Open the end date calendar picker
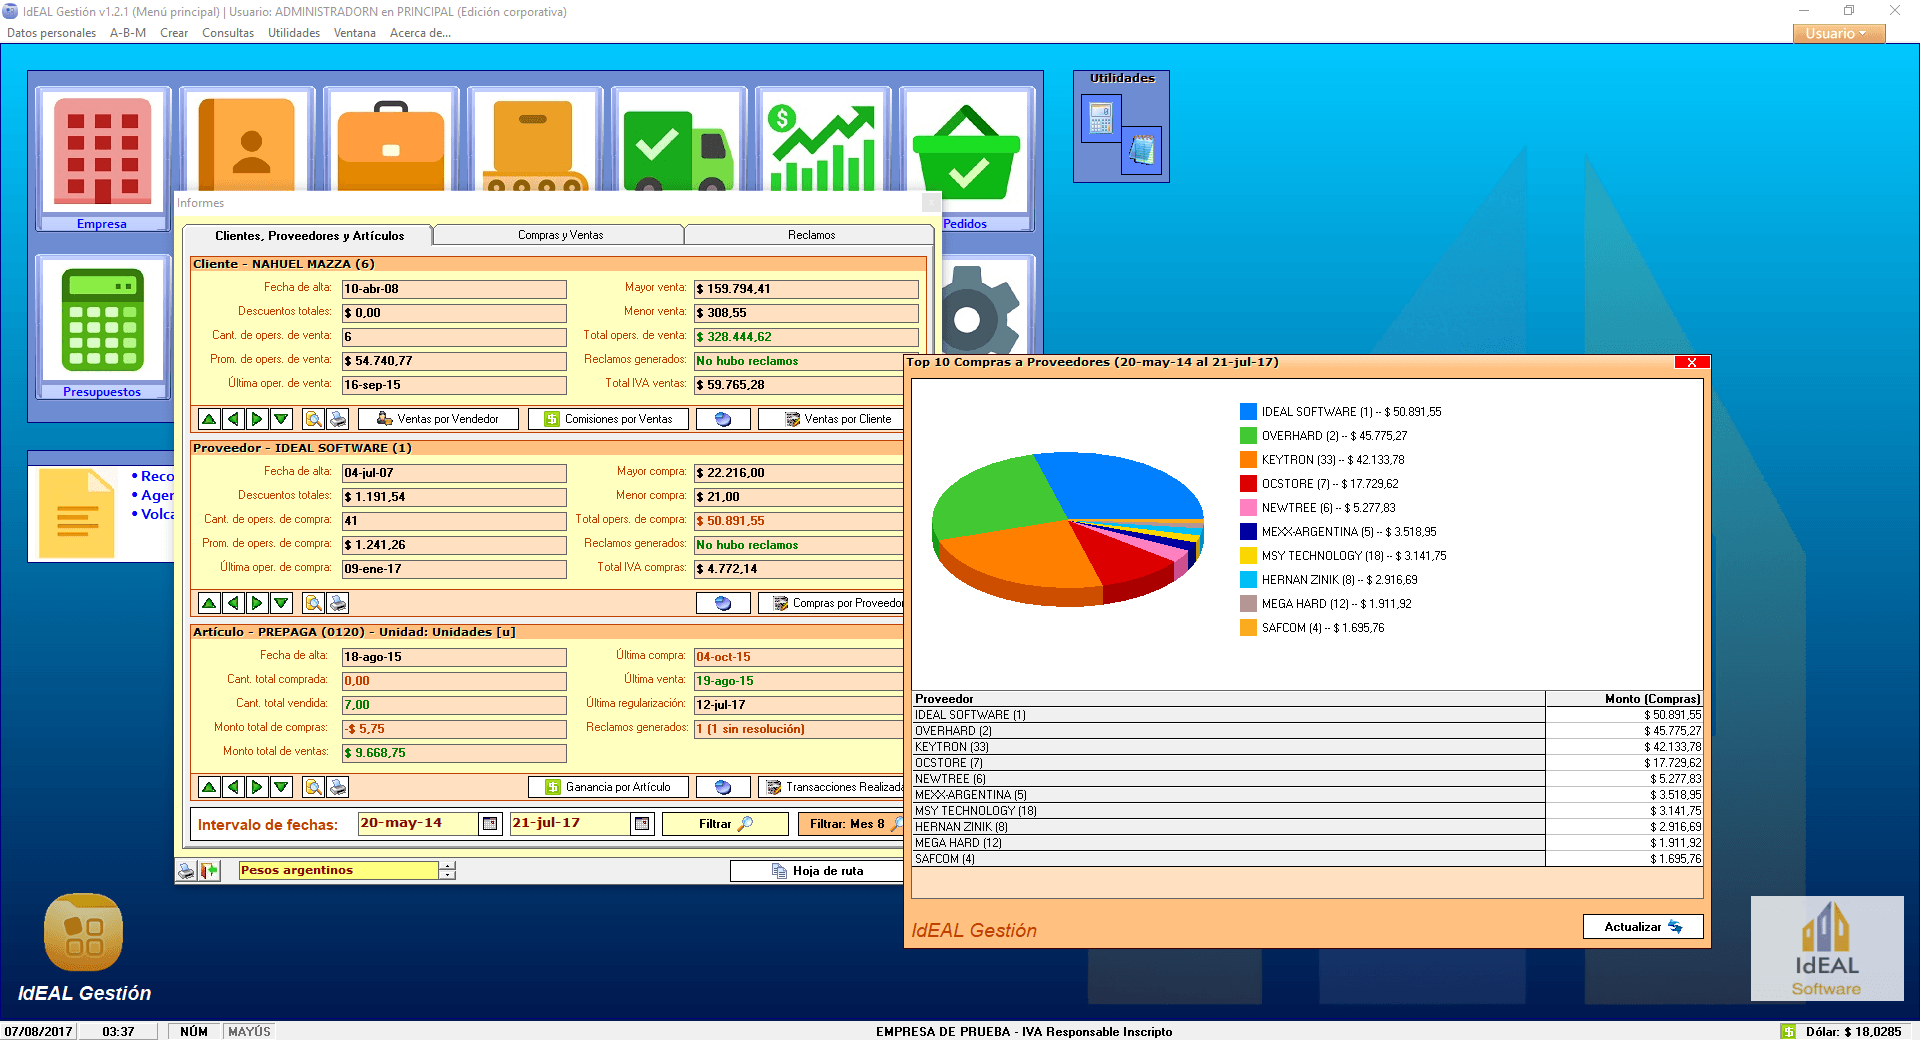Image resolution: width=1920 pixels, height=1040 pixels. [x=642, y=824]
